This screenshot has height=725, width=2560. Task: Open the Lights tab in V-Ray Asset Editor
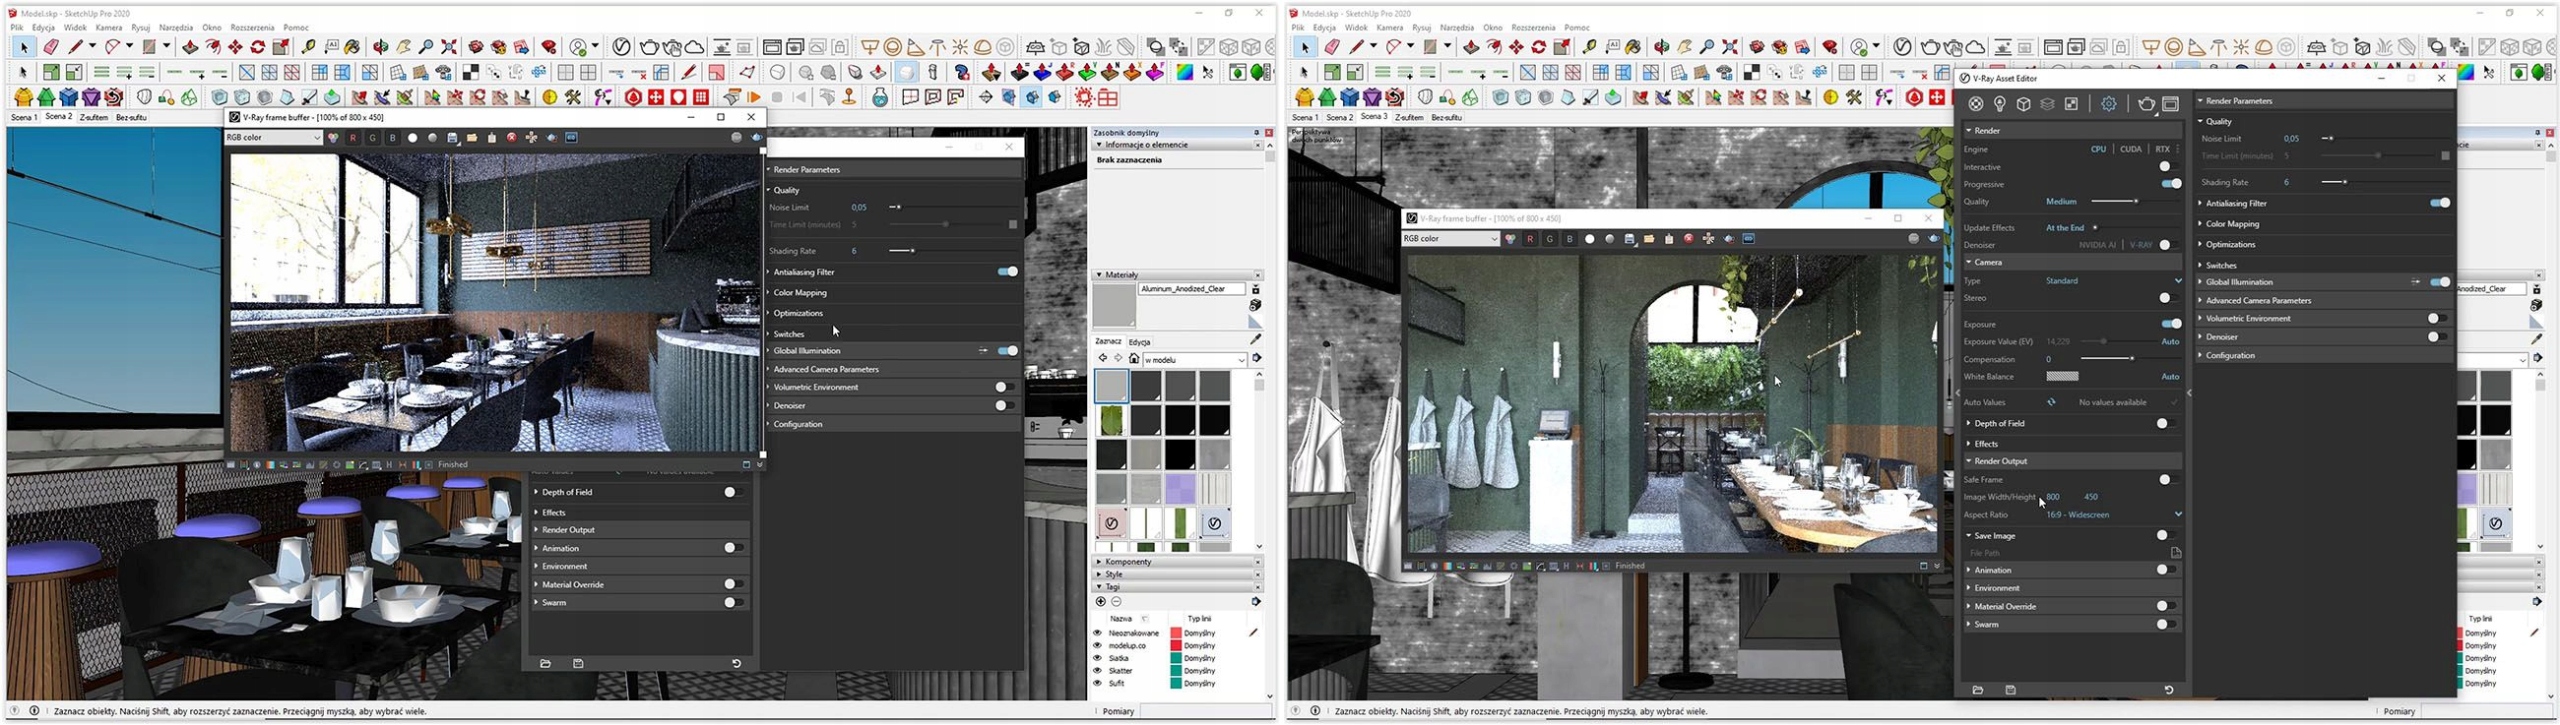pyautogui.click(x=1999, y=104)
